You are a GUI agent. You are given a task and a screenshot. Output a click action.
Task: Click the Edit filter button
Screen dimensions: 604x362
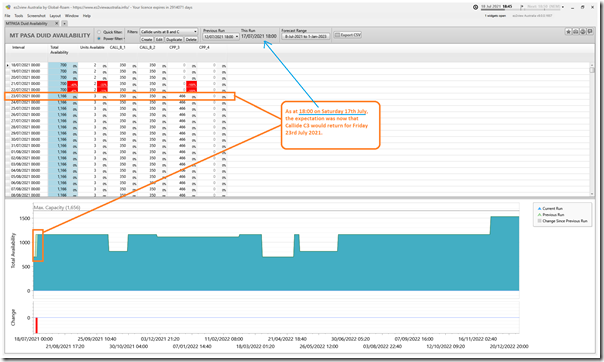point(159,39)
